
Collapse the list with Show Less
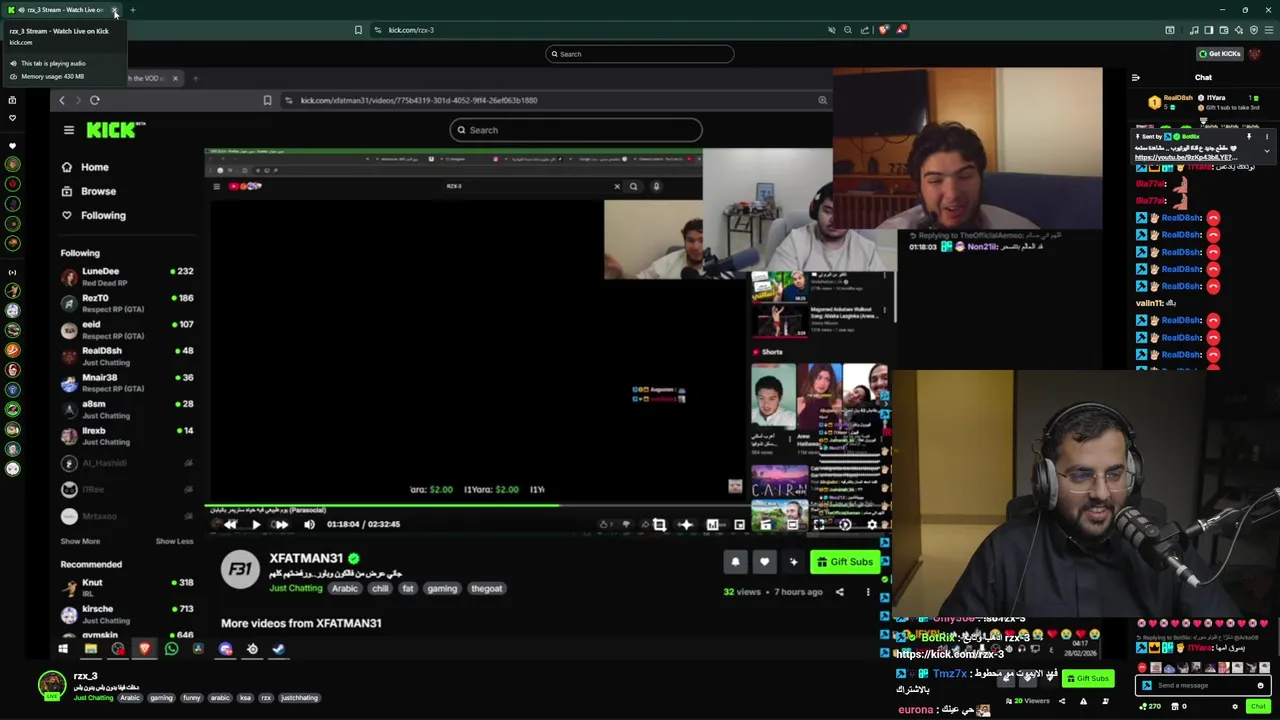(174, 541)
